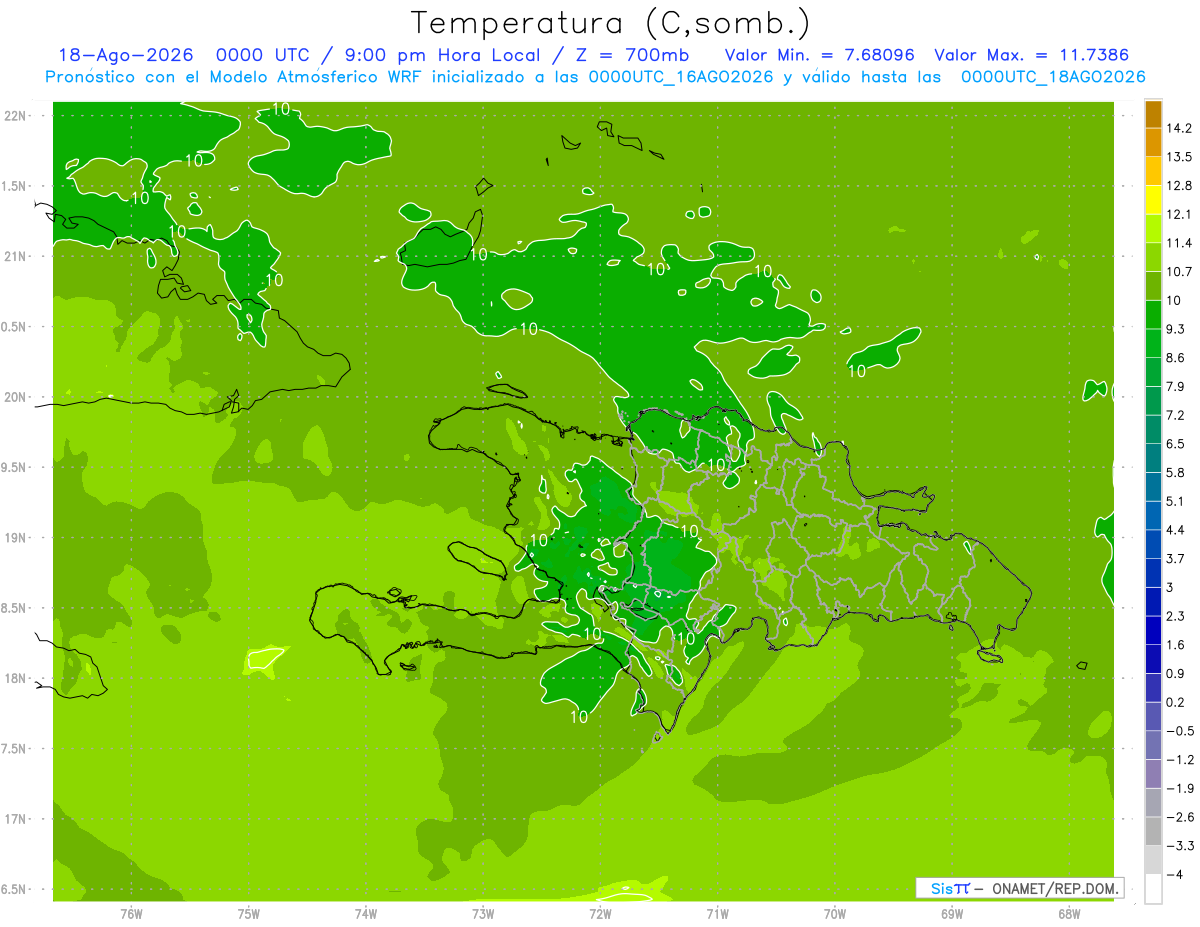1200x927 pixels.
Task: Click the legend value "-4"
Action: [1174, 873]
